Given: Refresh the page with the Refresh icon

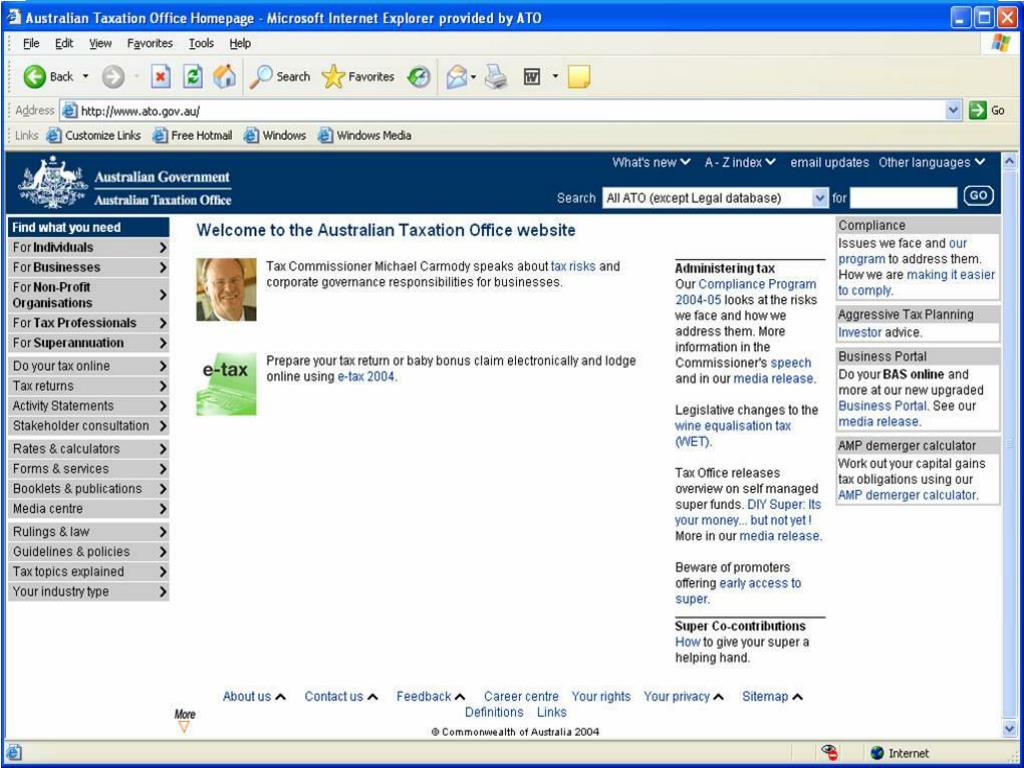Looking at the screenshot, I should [x=192, y=76].
